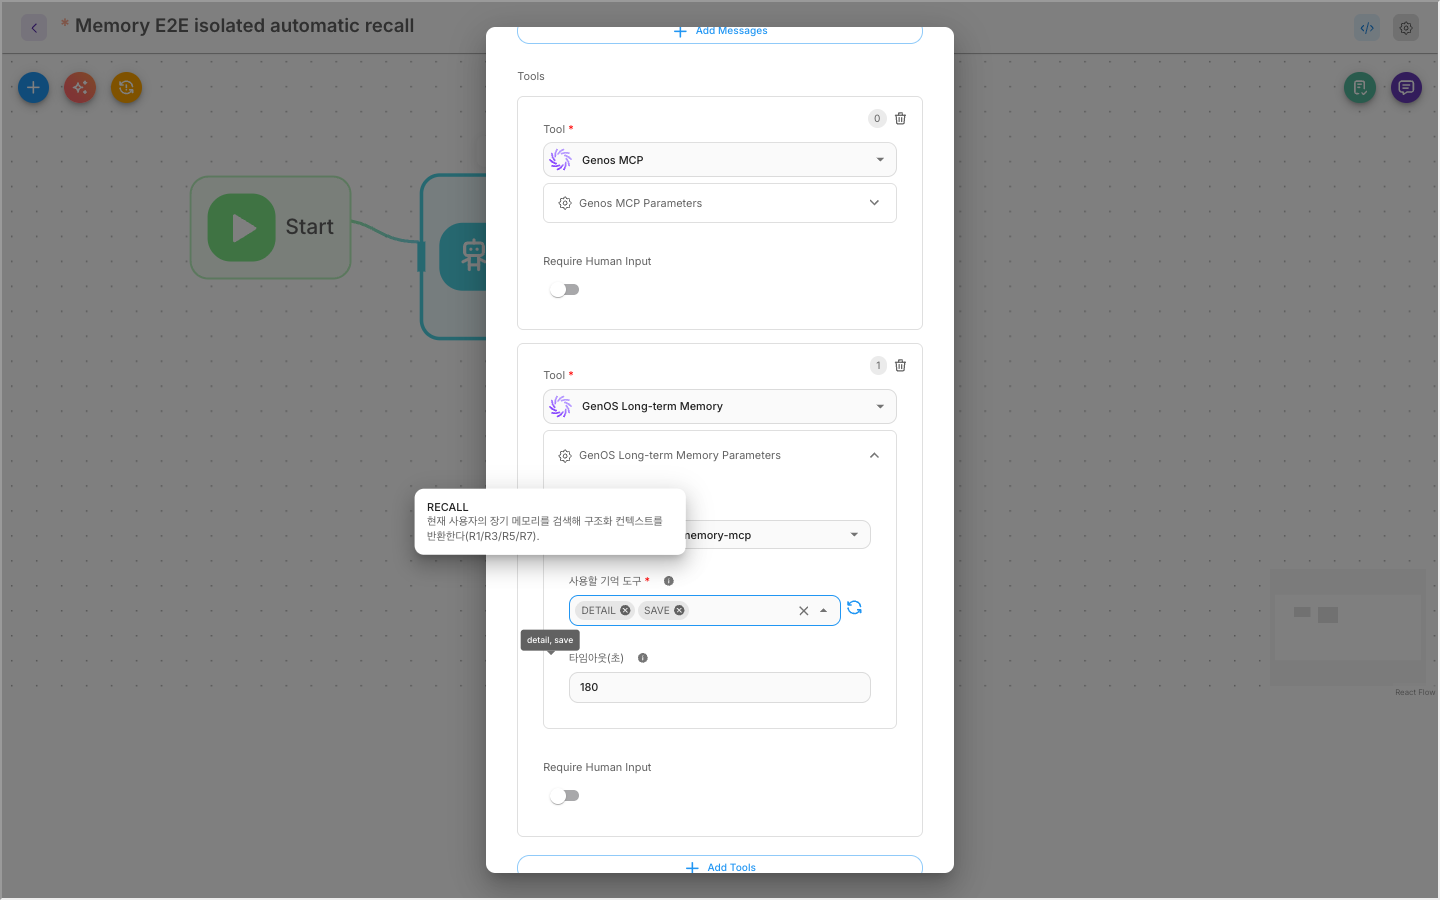
Task: Clear all selected memory tools with X
Action: tap(803, 611)
